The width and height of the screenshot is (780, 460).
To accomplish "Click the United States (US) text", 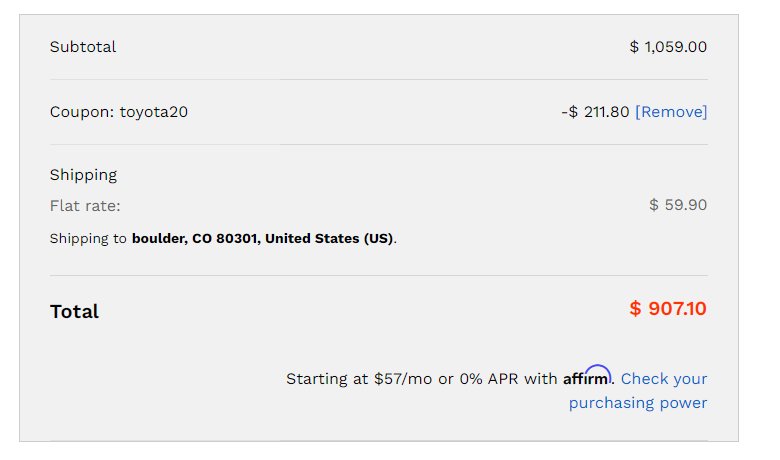I will click(329, 239).
